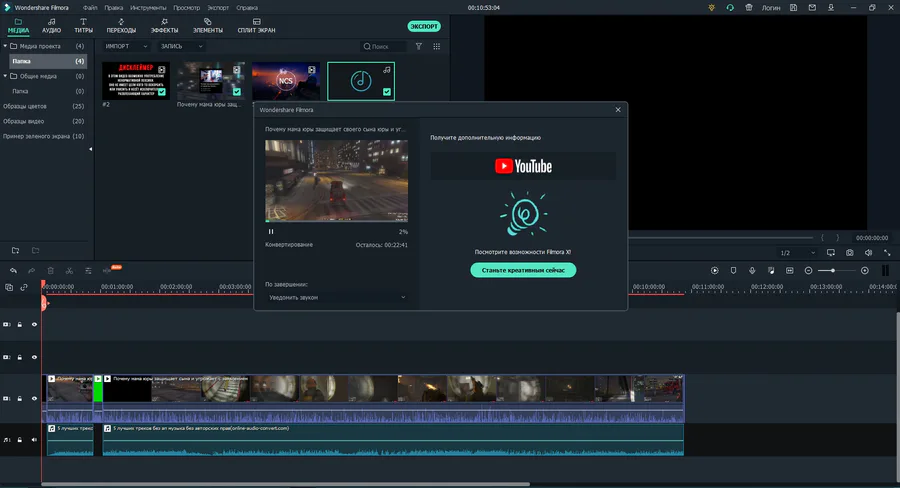Select the scissors split tool
This screenshot has height=488, width=900.
[67, 270]
